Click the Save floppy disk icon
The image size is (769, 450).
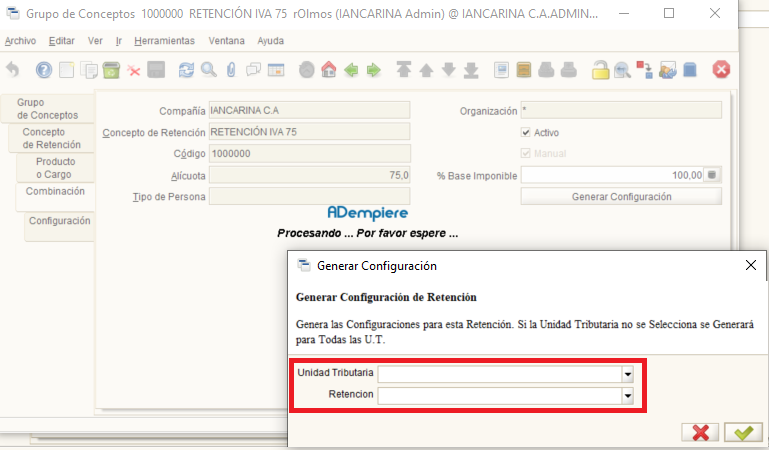coord(156,70)
